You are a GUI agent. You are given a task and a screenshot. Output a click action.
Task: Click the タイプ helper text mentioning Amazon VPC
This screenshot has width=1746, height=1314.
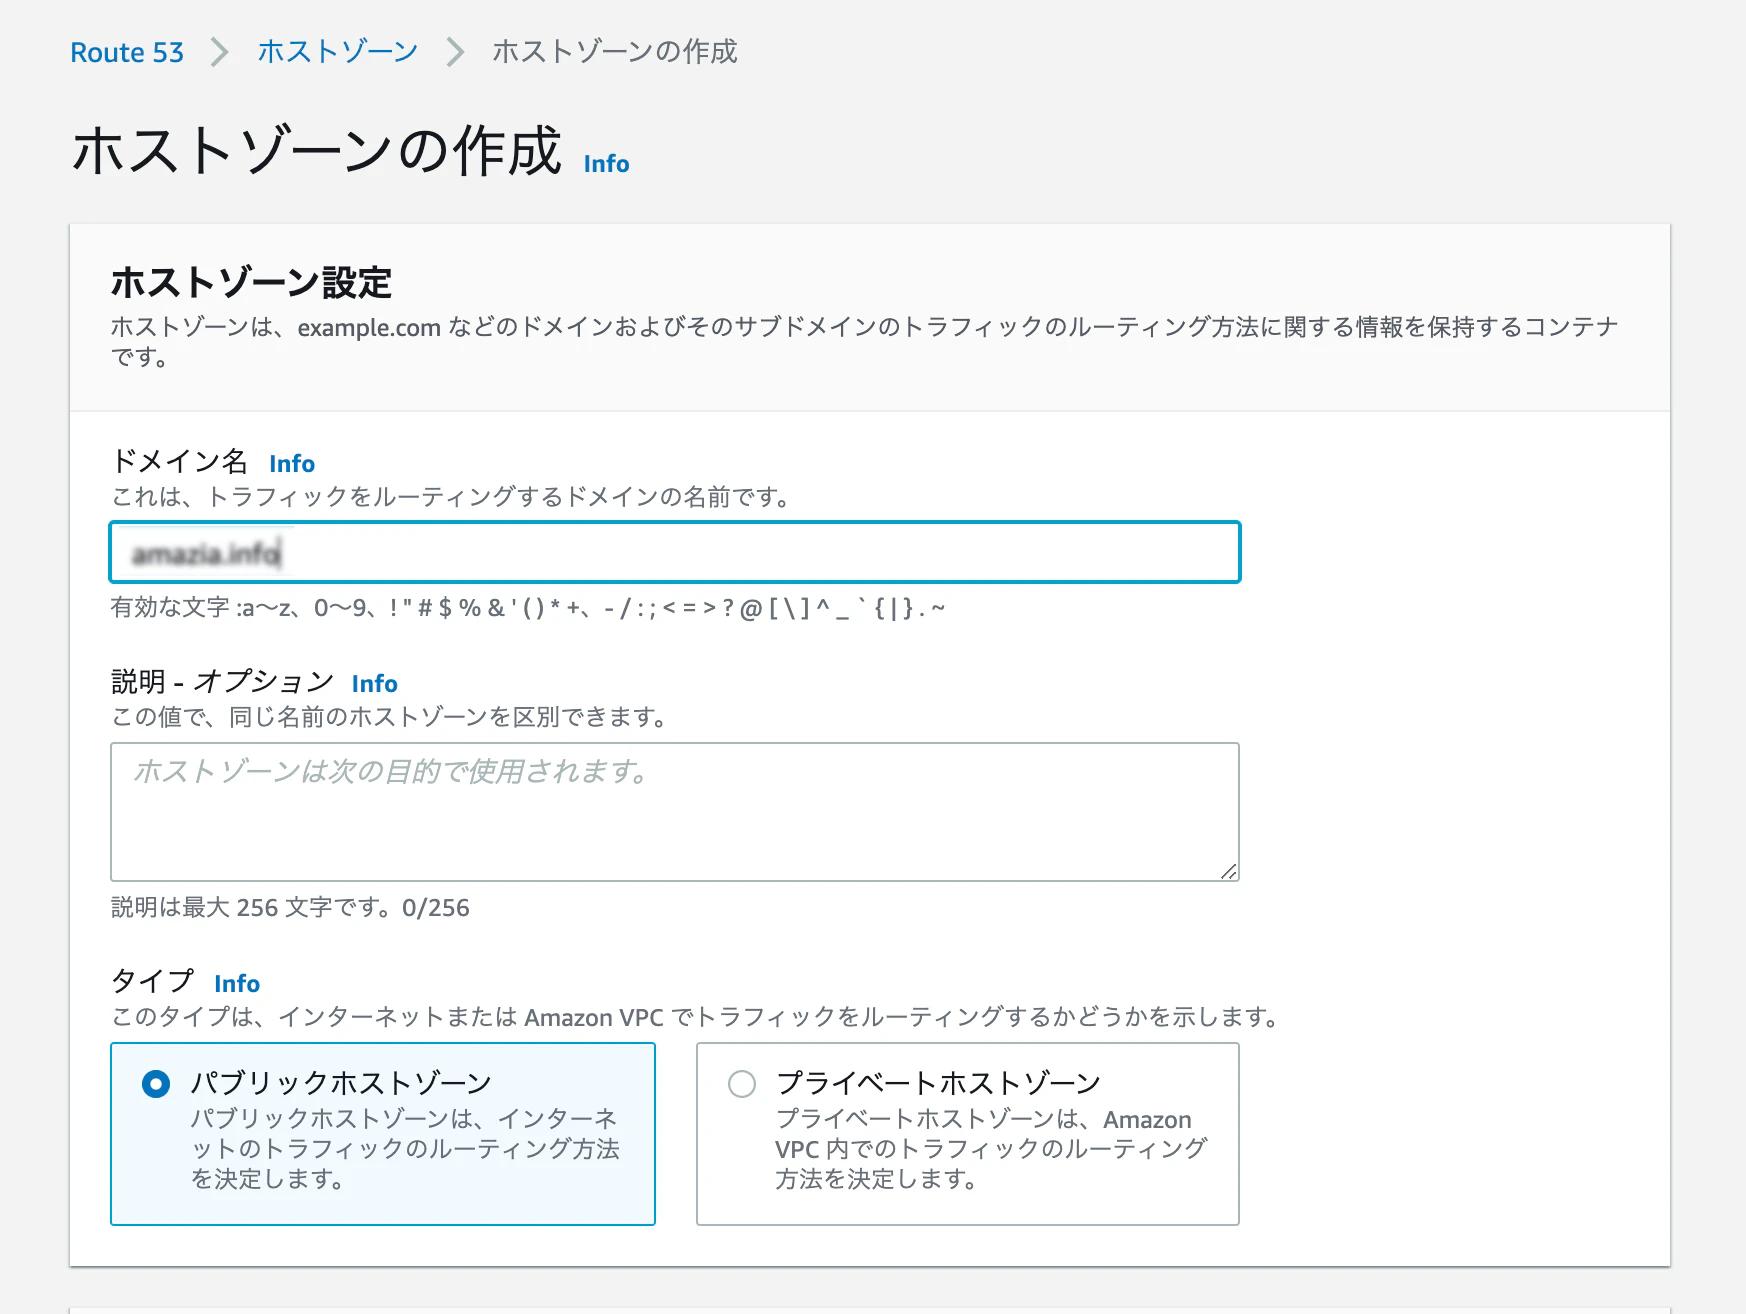[x=696, y=1017]
